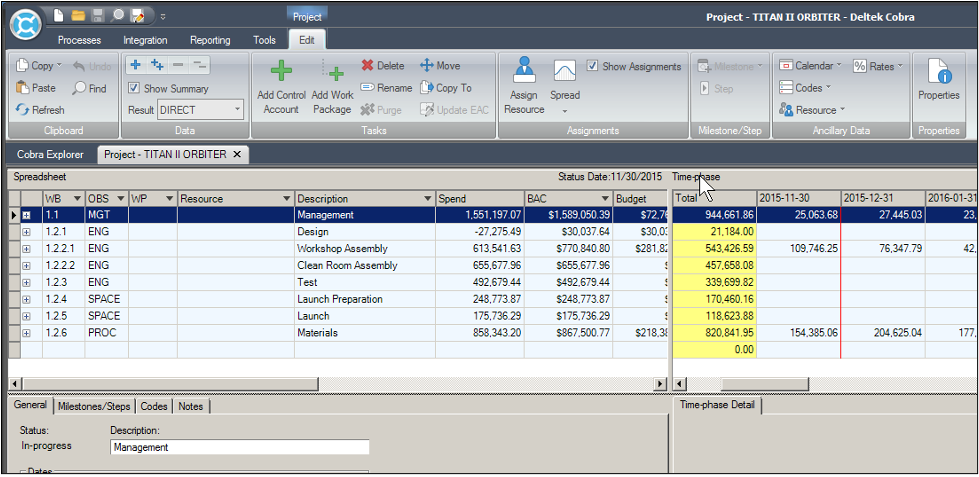Select the Edit ribbon tab

click(x=307, y=40)
